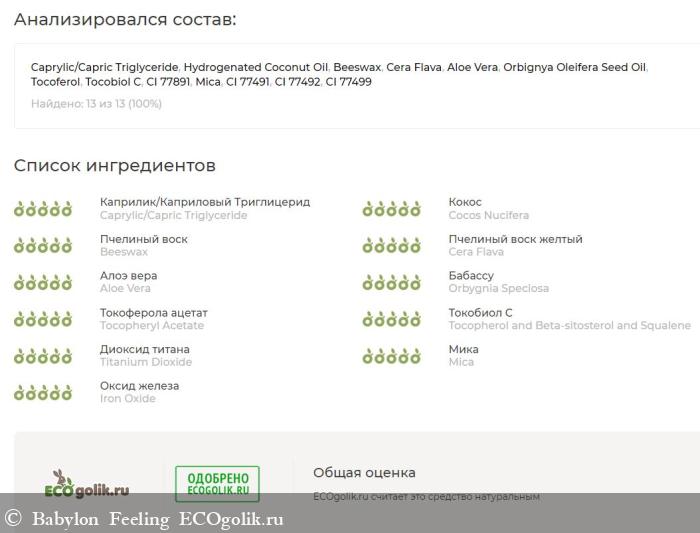This screenshot has height=533, width=700.
Task: Click the rating icons next to Оксид железа
Action: pyautogui.click(x=43, y=393)
